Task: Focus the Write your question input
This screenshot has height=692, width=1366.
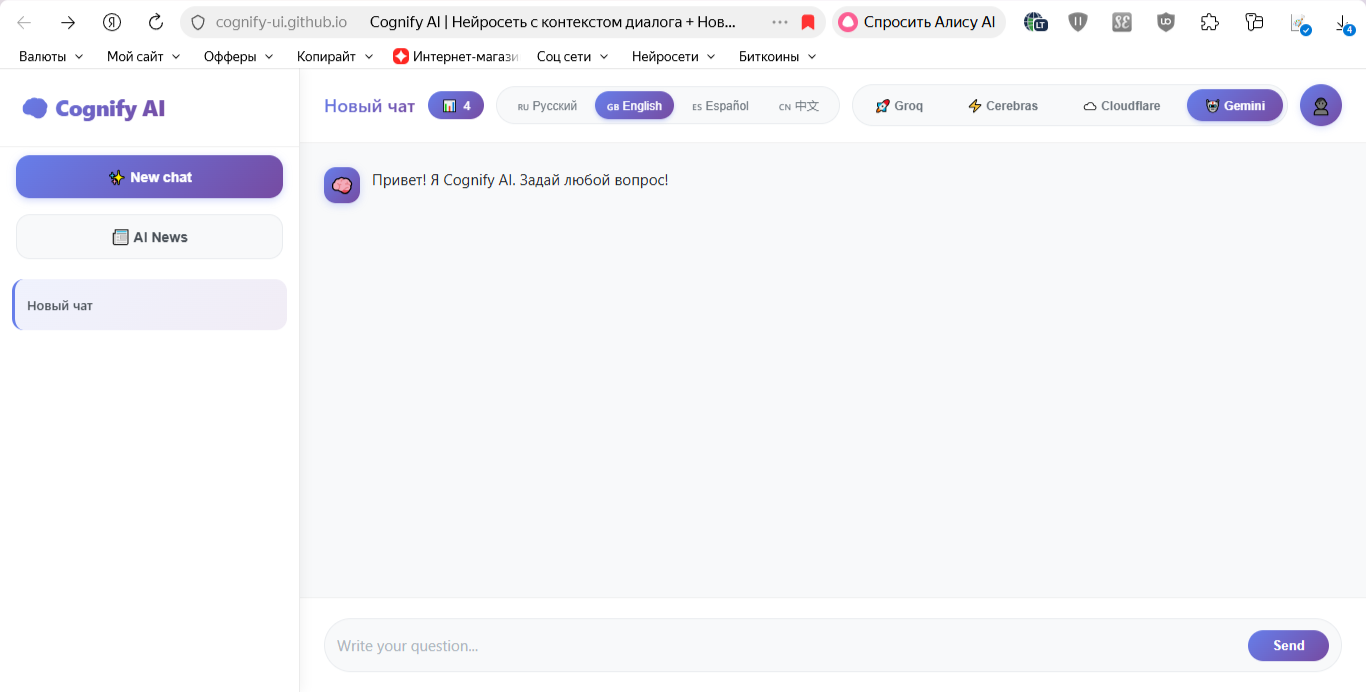Action: (786, 645)
